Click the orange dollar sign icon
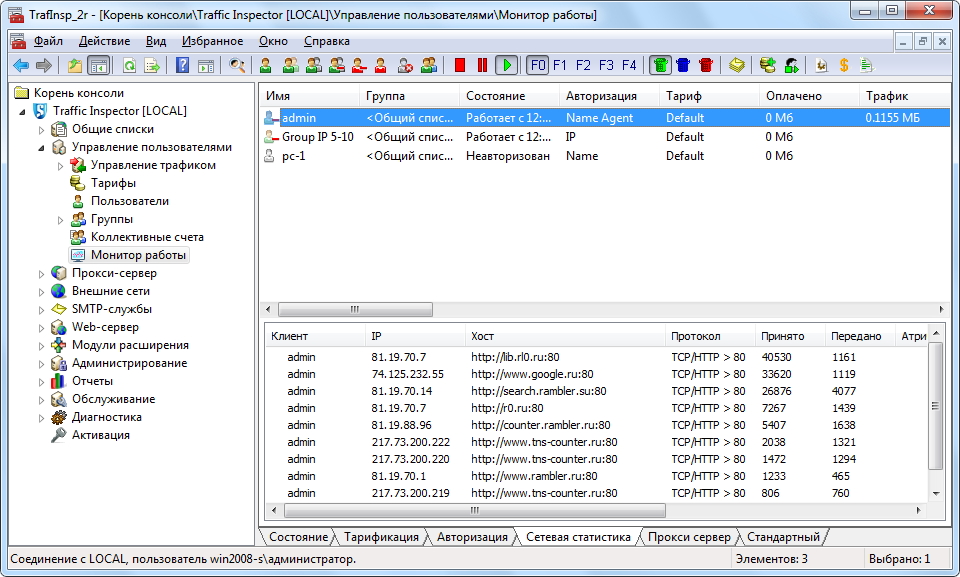The height and width of the screenshot is (577, 960). pos(844,65)
